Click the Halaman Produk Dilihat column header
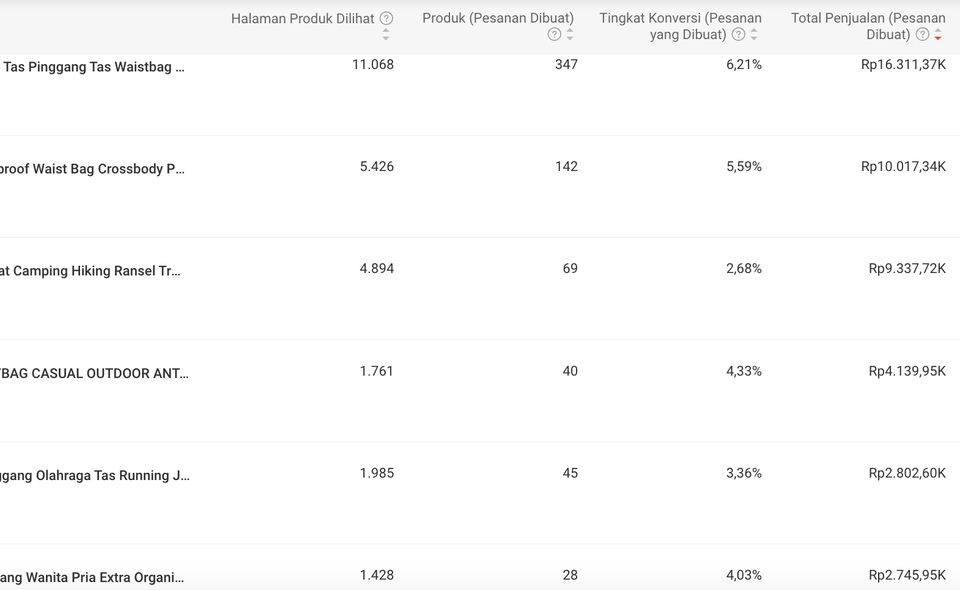 [x=302, y=18]
